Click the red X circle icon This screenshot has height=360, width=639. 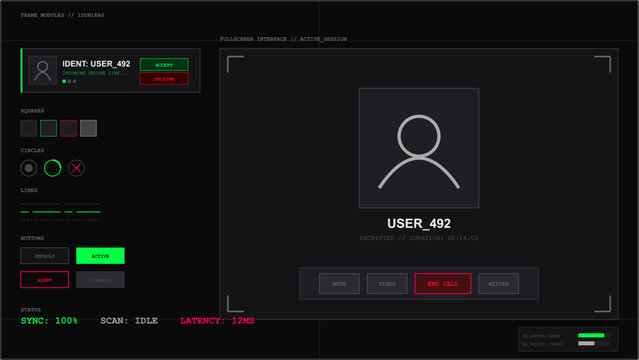[76, 168]
